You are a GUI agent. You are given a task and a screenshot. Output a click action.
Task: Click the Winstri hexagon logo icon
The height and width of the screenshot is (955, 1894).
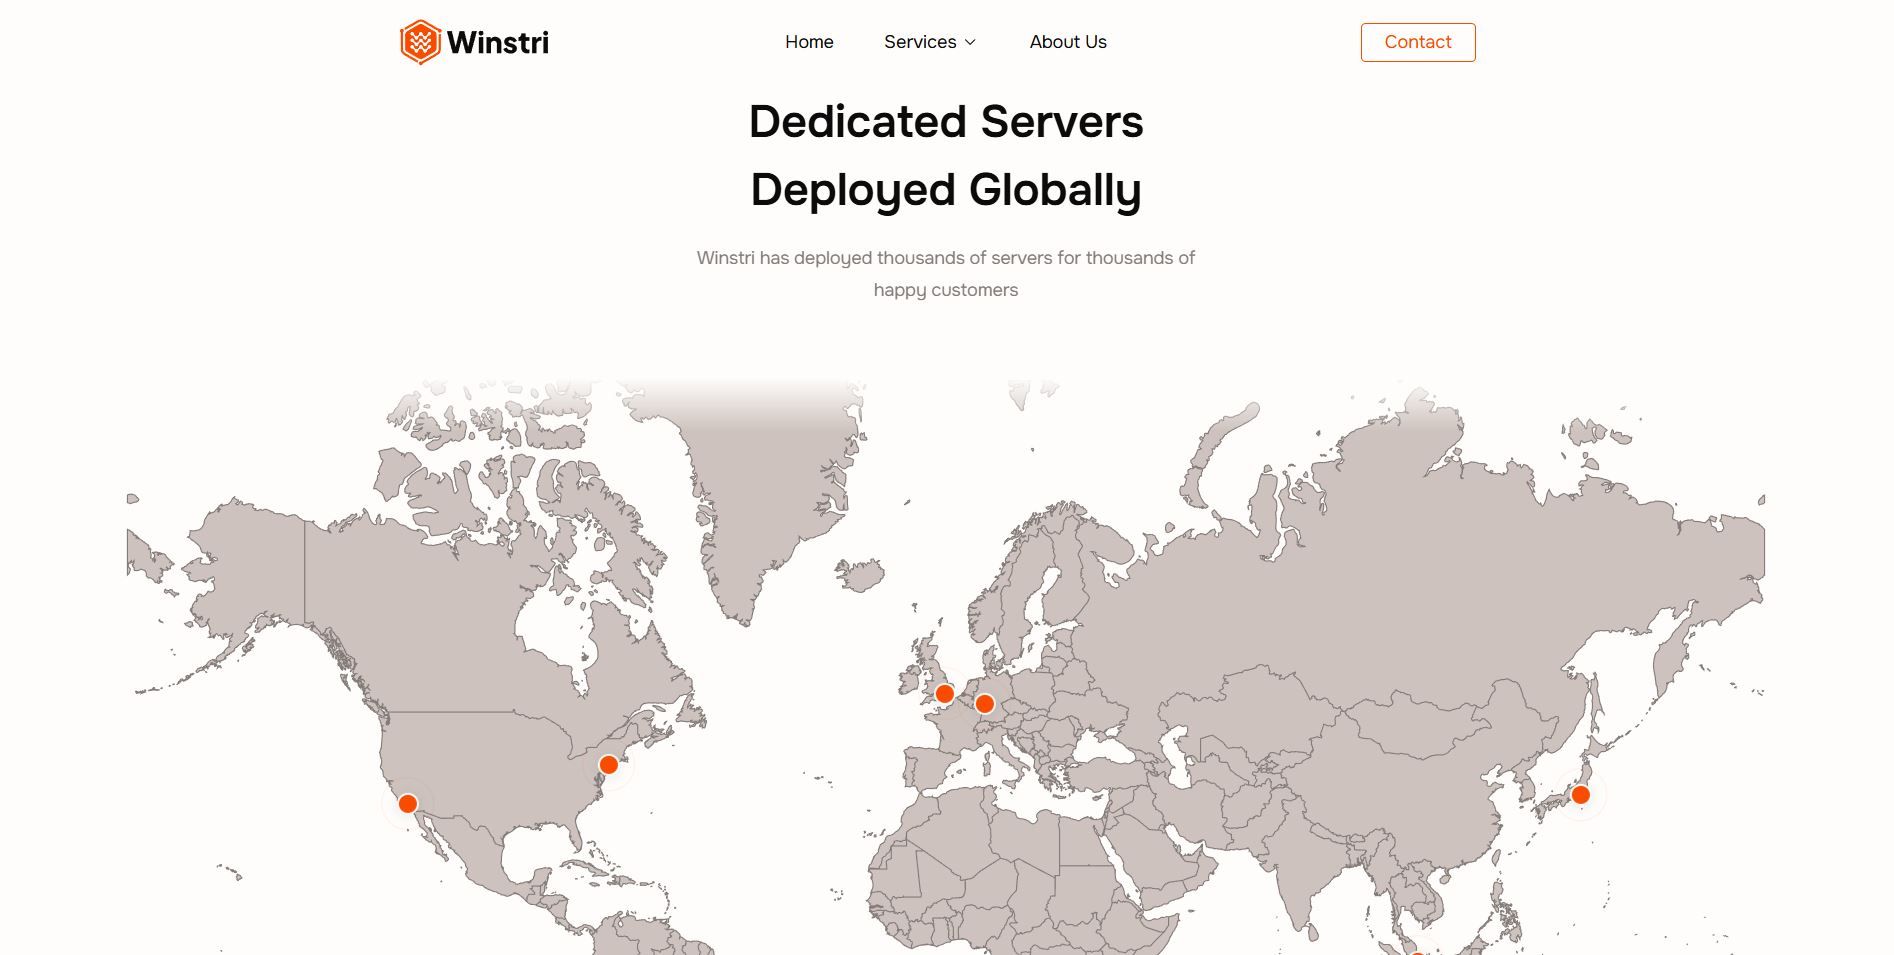[x=420, y=42]
